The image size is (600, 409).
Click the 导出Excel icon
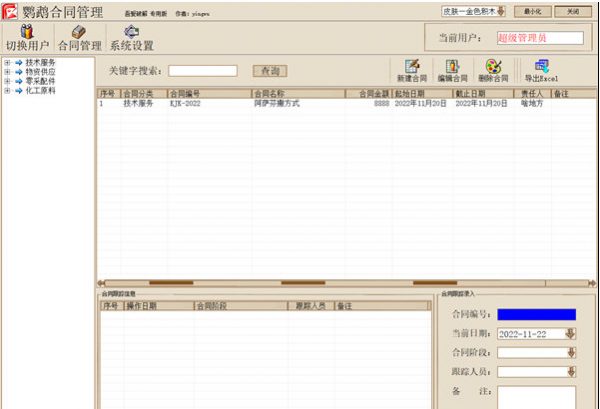(x=541, y=66)
